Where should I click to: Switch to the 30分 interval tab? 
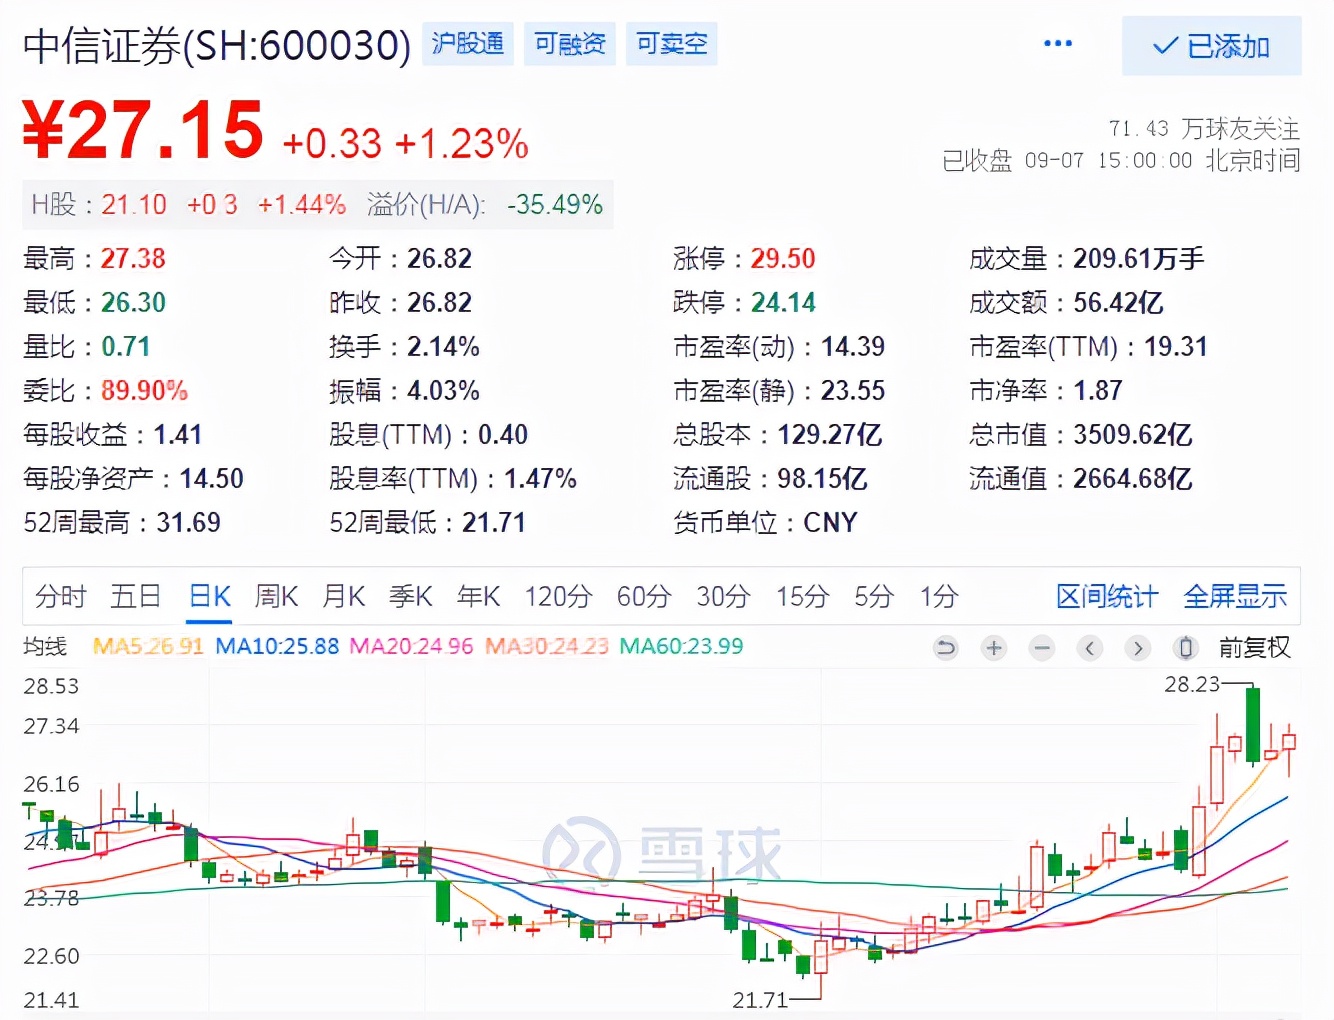click(x=723, y=596)
